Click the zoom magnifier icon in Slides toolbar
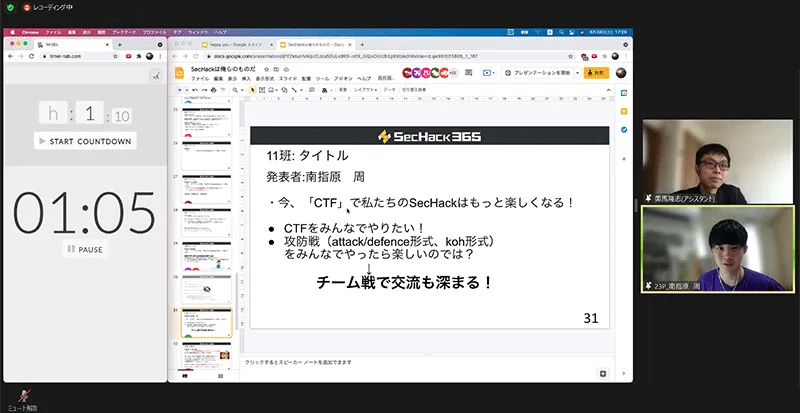The image size is (800, 413). click(235, 90)
